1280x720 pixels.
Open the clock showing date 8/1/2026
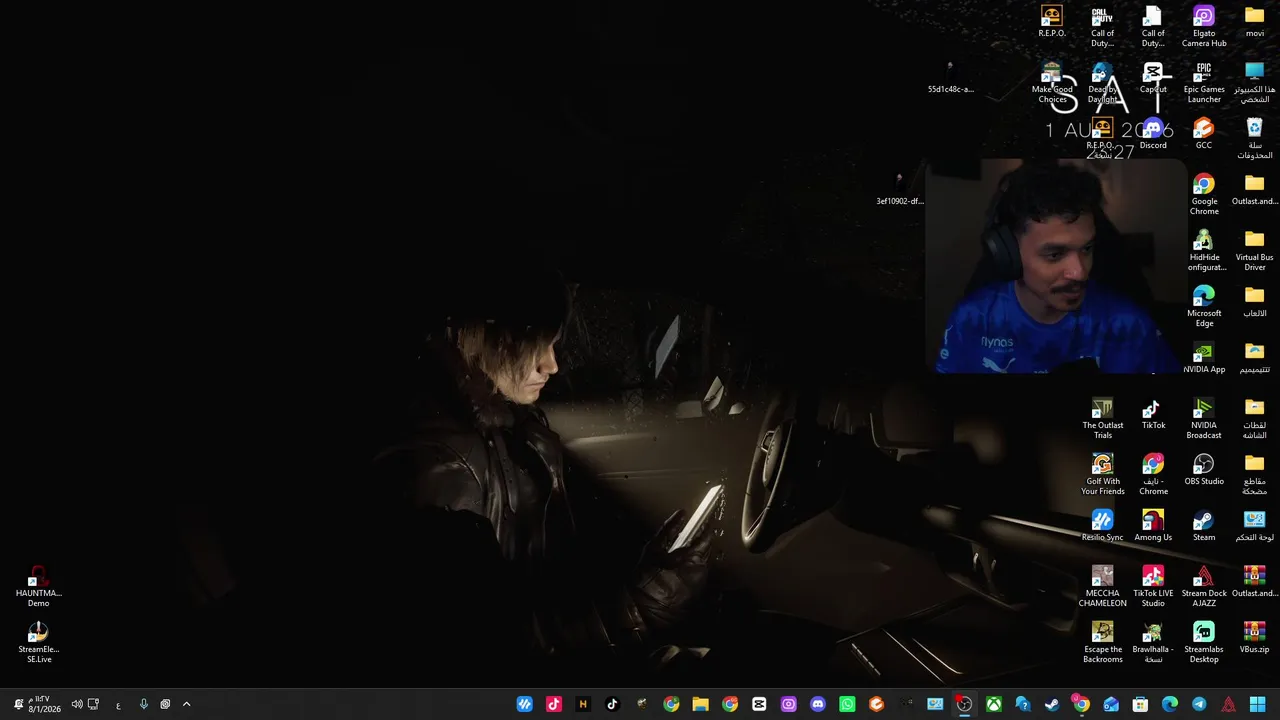[x=44, y=704]
